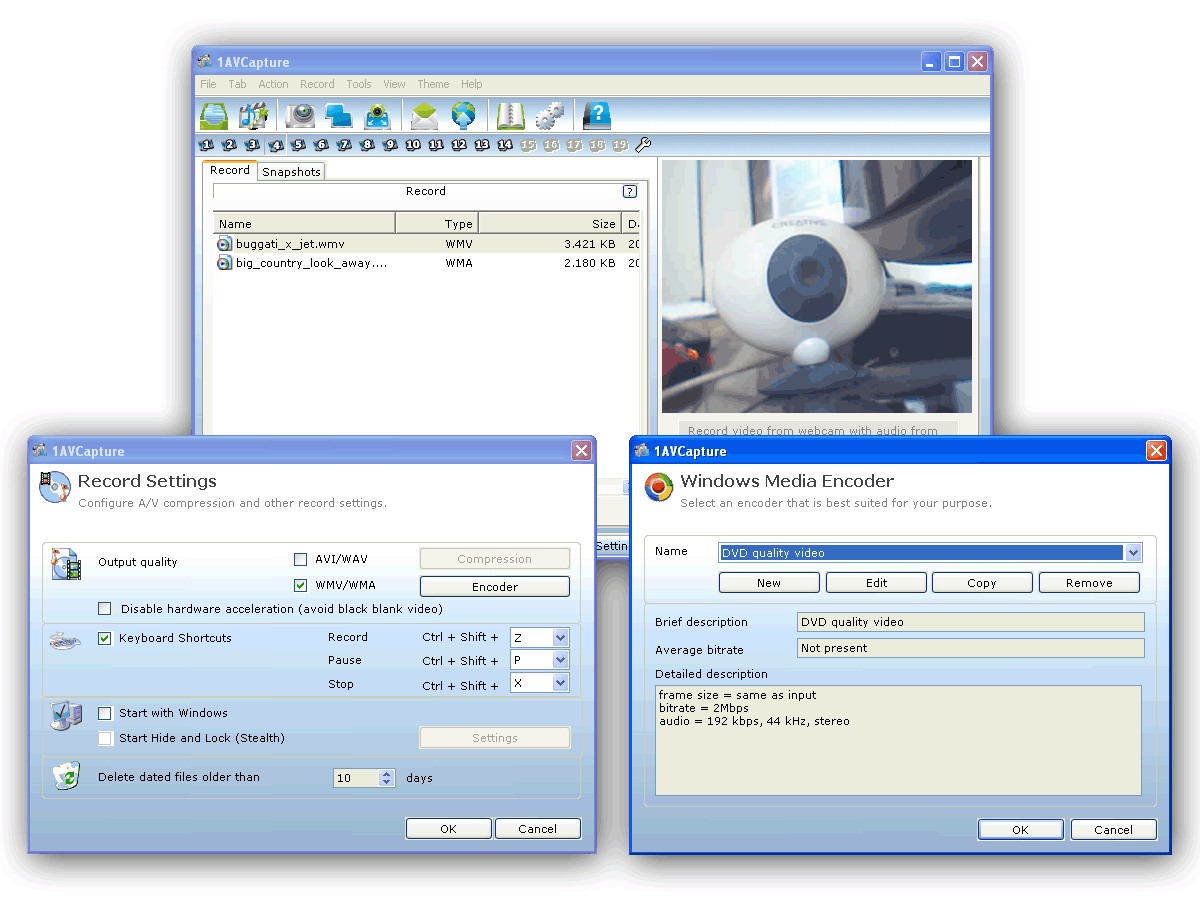Select numbered tab icon 6
Image resolution: width=1200 pixels, height=900 pixels.
[322, 145]
